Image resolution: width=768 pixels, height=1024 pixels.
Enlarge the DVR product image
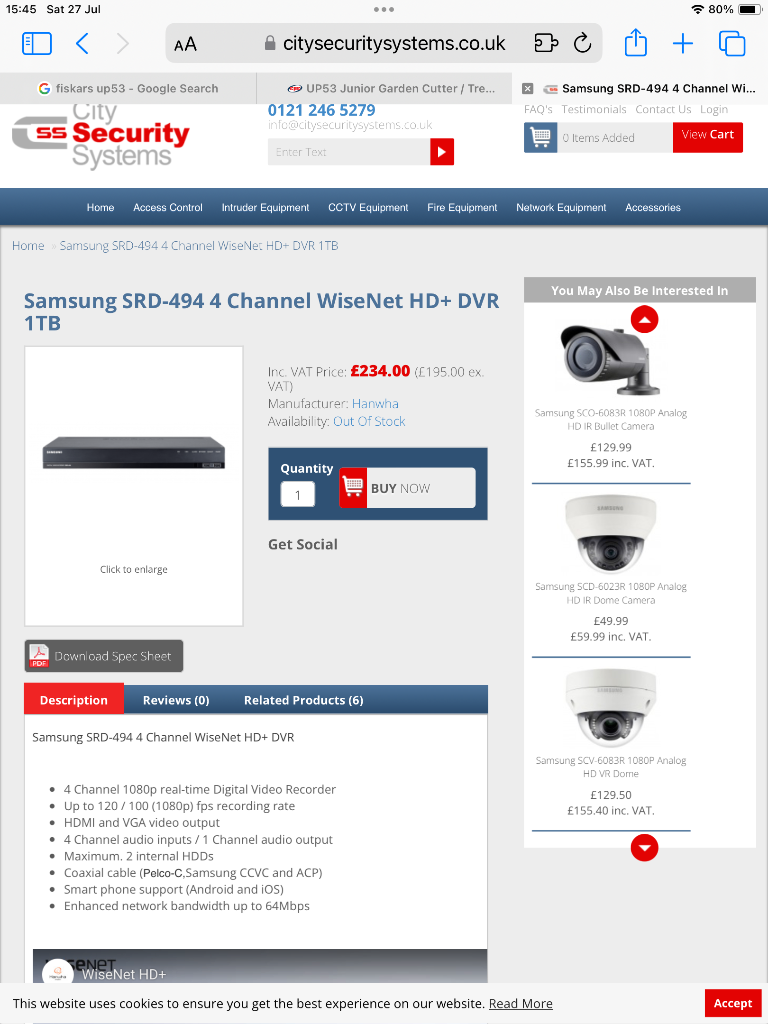click(134, 486)
